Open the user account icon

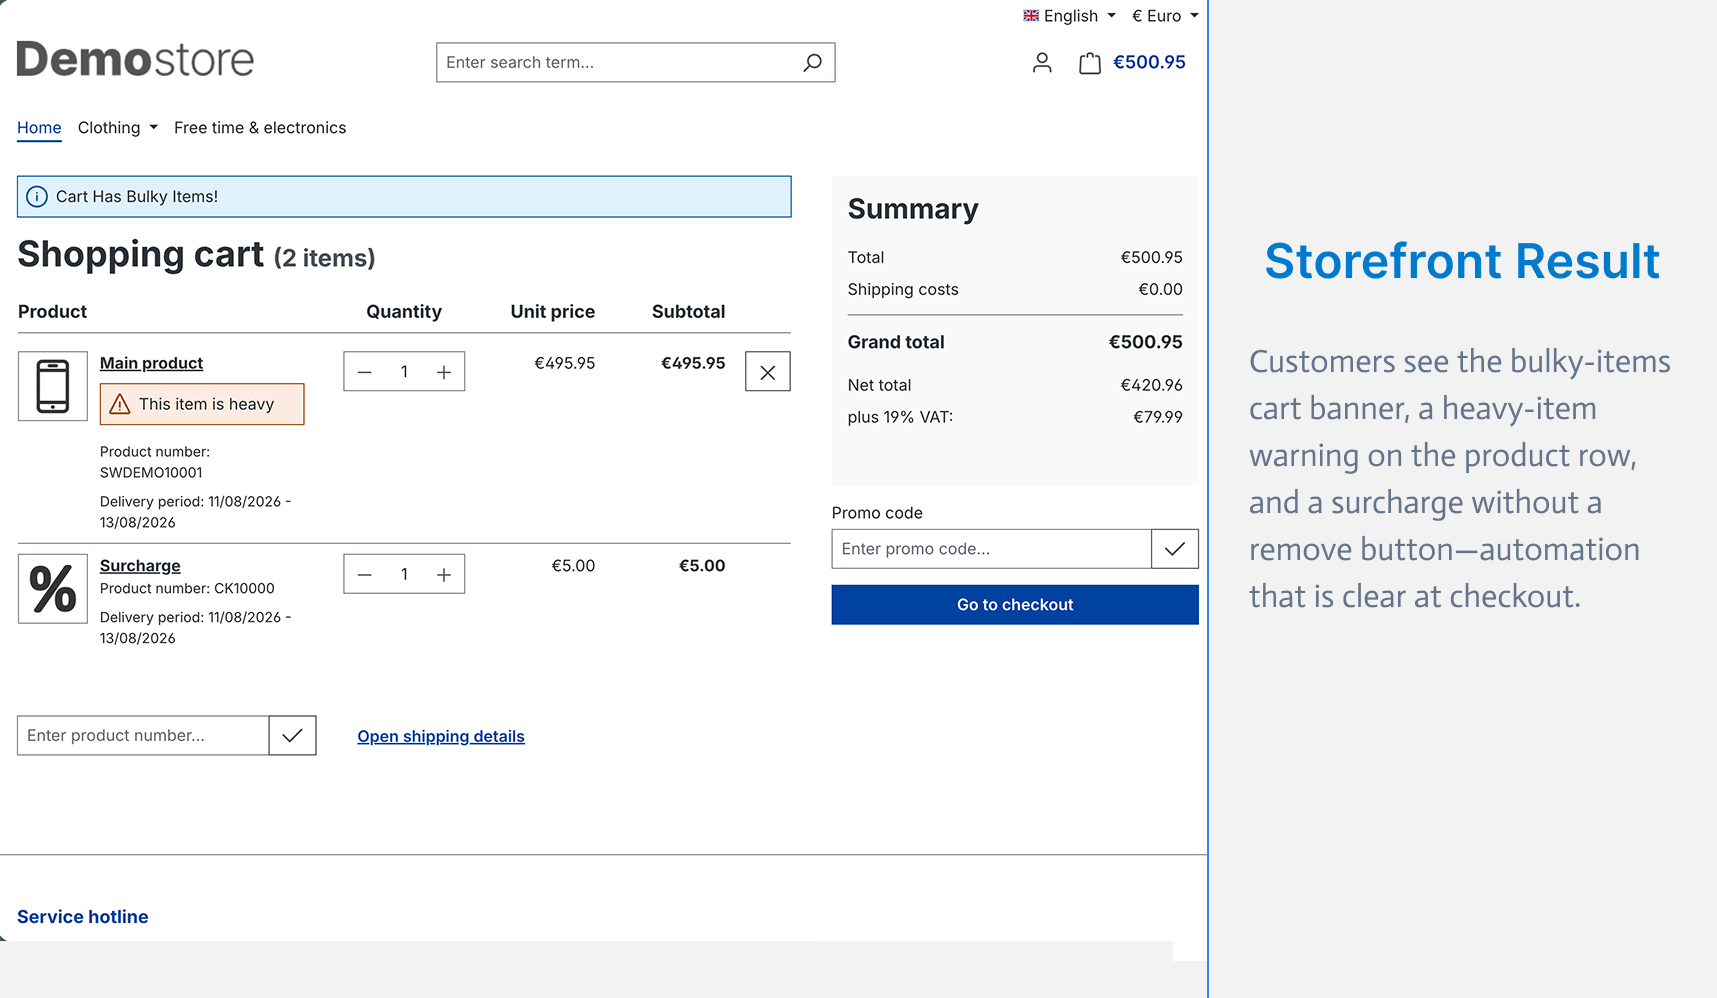(x=1042, y=63)
